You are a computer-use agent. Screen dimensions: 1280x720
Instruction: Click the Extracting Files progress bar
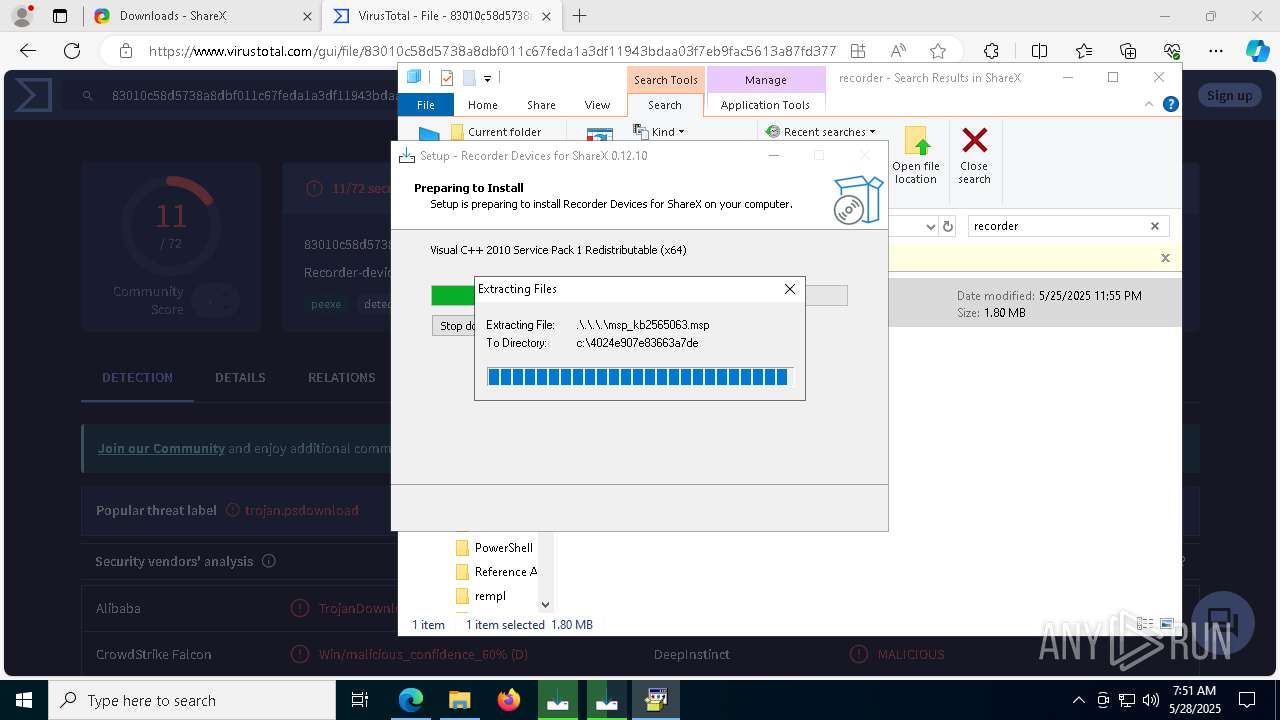pos(640,377)
